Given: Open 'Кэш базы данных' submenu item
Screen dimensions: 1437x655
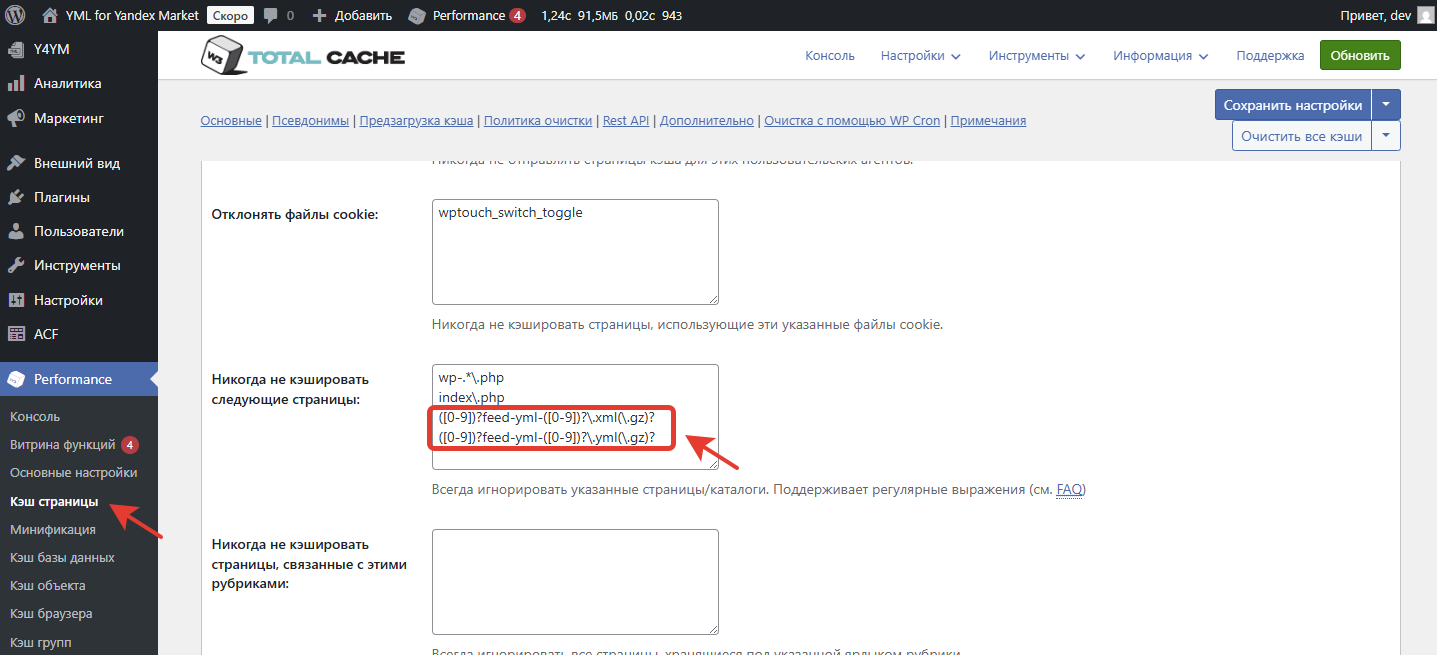Looking at the screenshot, I should tap(62, 557).
